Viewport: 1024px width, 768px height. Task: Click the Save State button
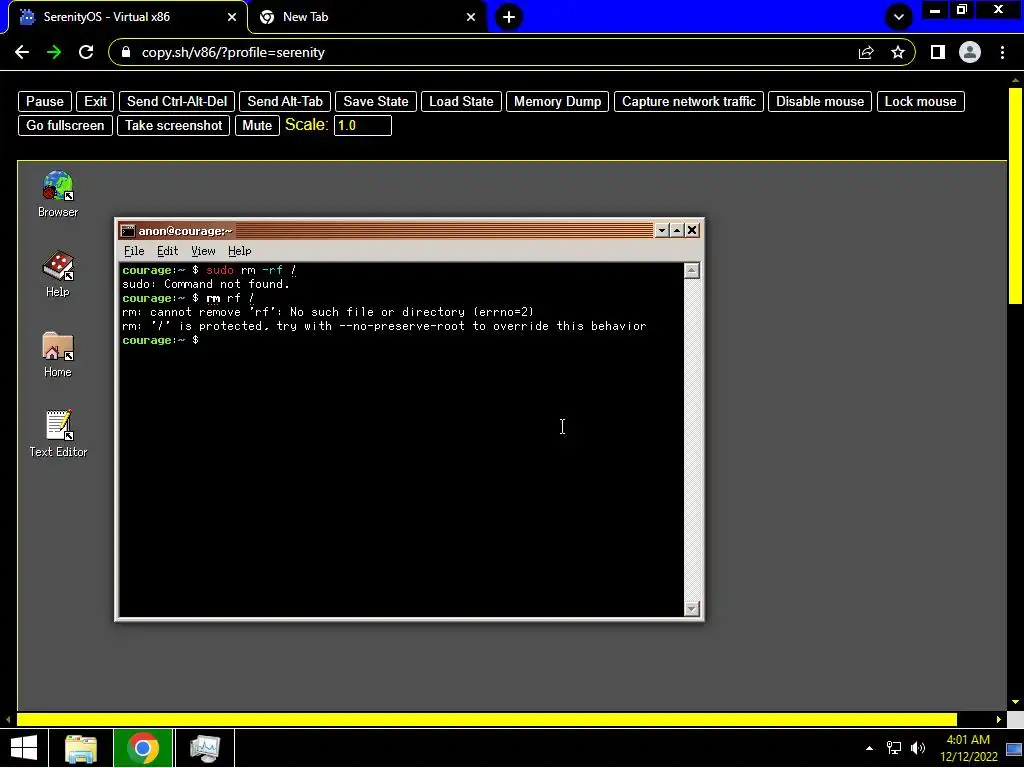tap(376, 101)
